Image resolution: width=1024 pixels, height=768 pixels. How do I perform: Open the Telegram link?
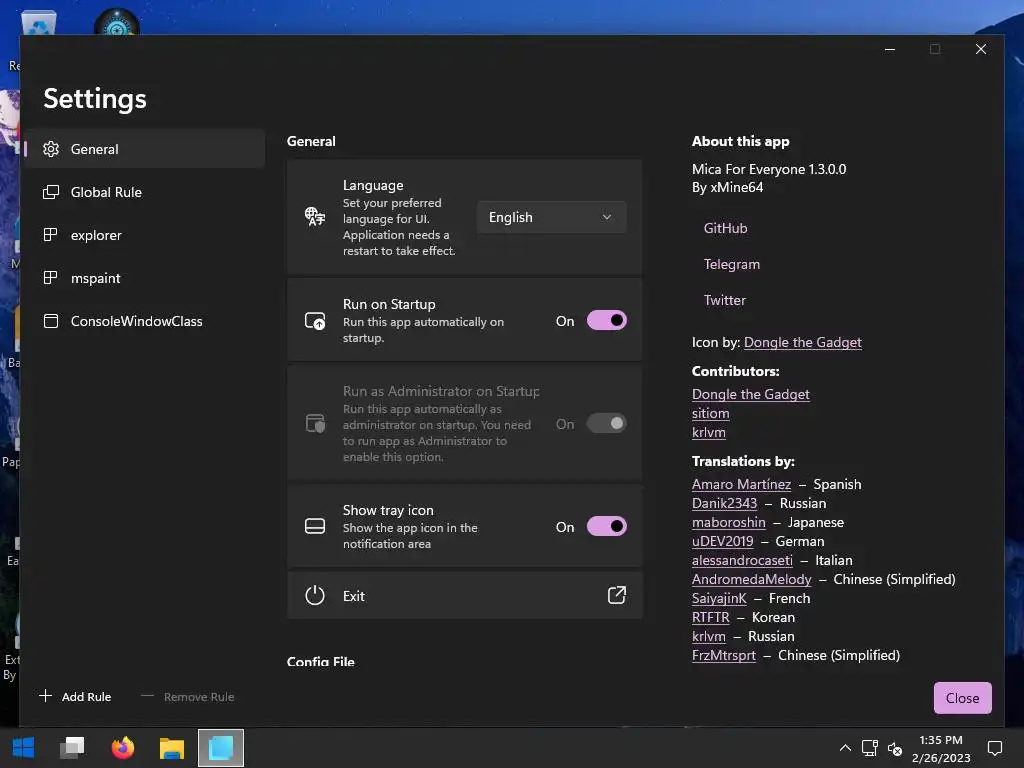coord(731,264)
